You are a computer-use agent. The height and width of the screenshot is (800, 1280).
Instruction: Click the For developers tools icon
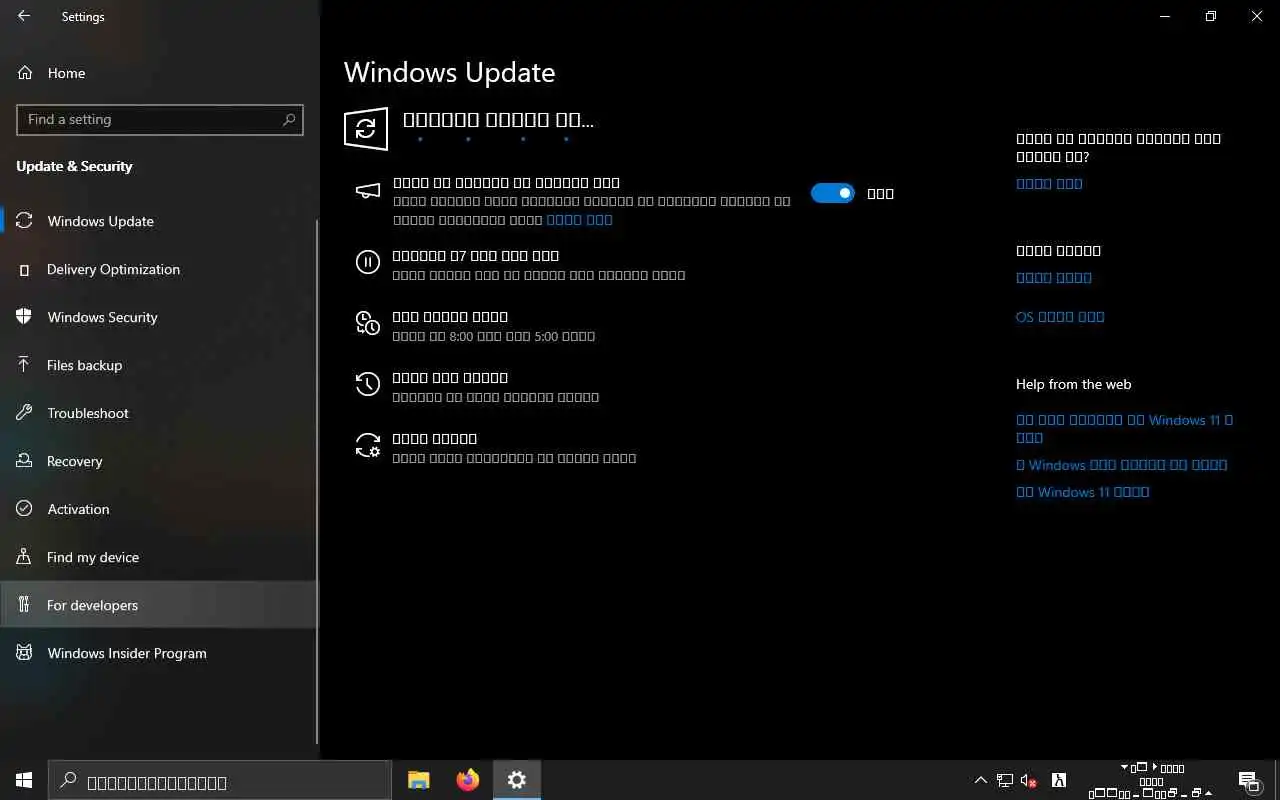pyautogui.click(x=25, y=605)
